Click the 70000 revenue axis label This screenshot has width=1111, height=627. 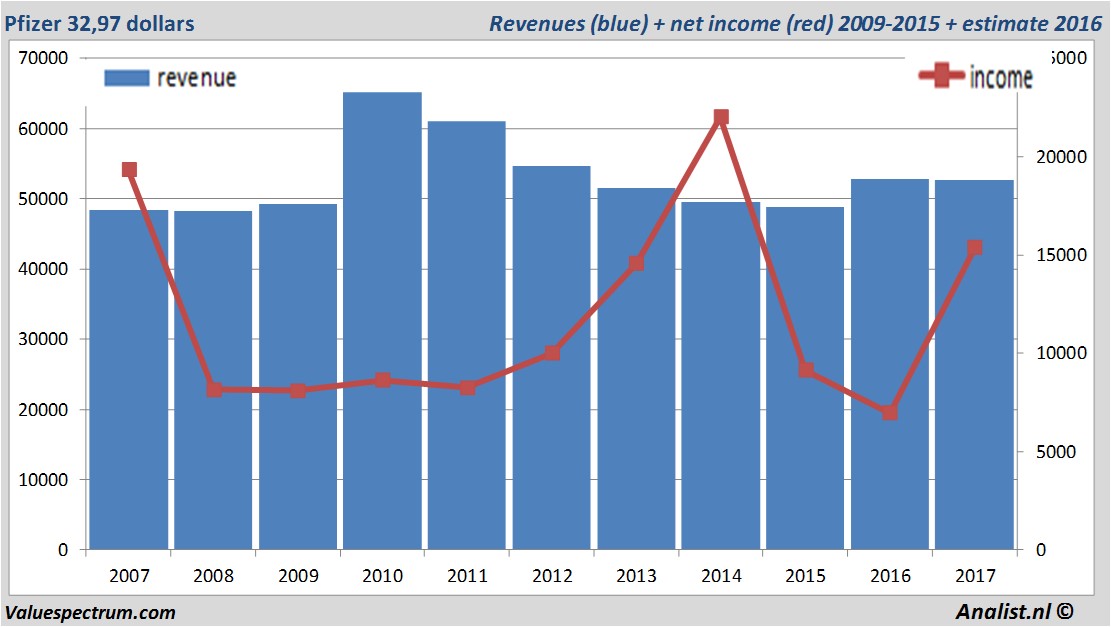click(43, 58)
